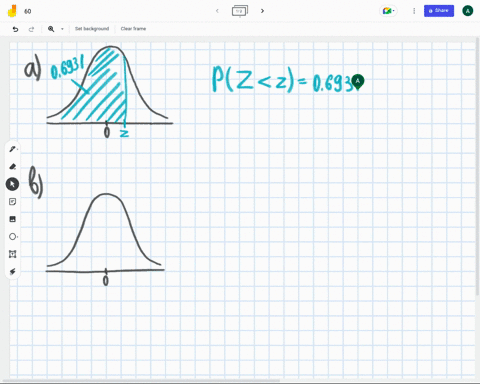This screenshot has width=480, height=384.
Task: Open the account avatar menu
Action: pyautogui.click(x=468, y=11)
